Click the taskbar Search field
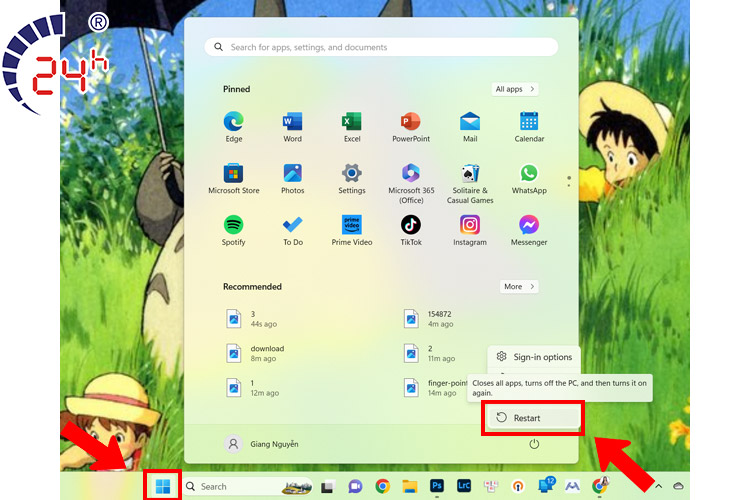Image resolution: width=750 pixels, height=500 pixels. pos(248,487)
